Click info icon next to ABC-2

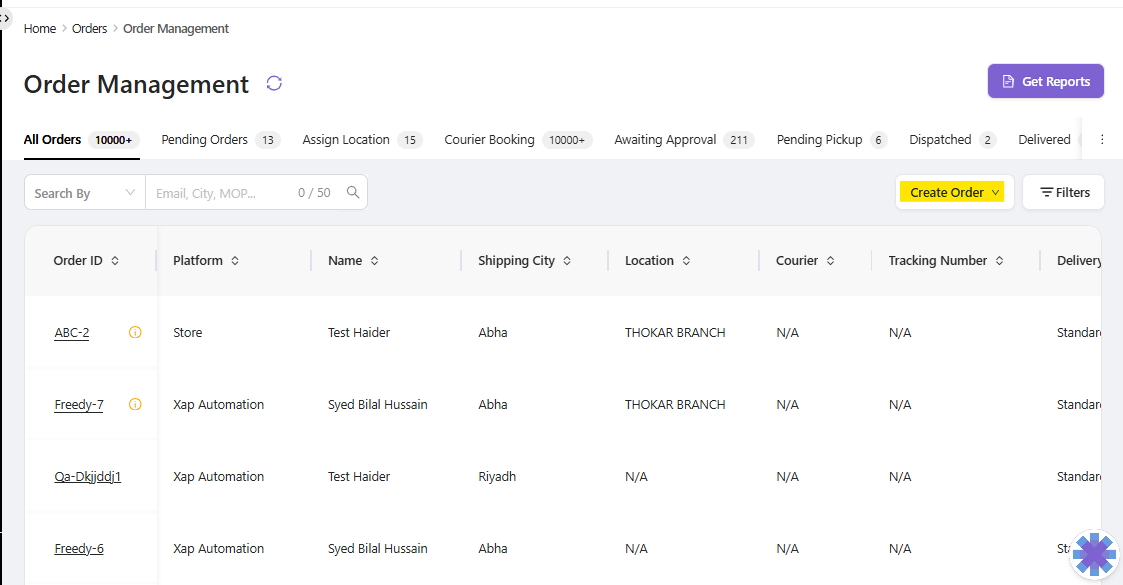(x=136, y=333)
